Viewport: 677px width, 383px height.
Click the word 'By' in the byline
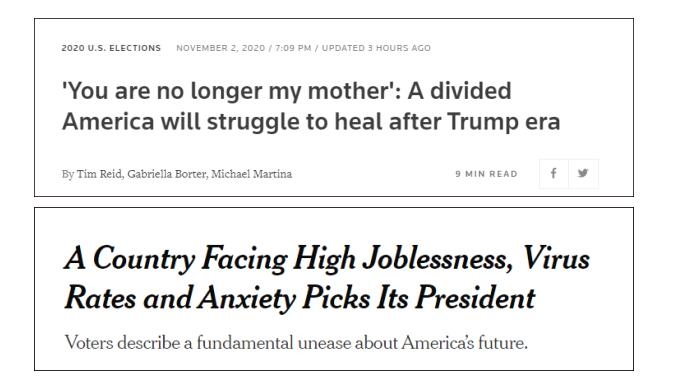pyautogui.click(x=68, y=174)
